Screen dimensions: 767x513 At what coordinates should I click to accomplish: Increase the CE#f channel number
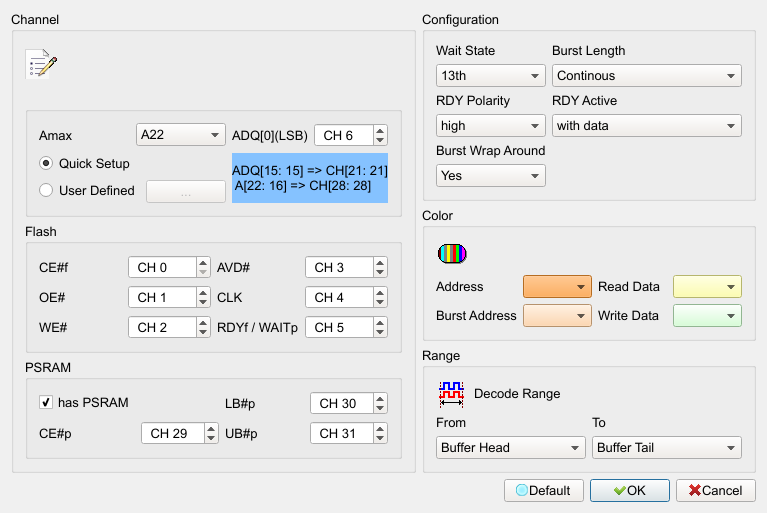[x=203, y=263]
